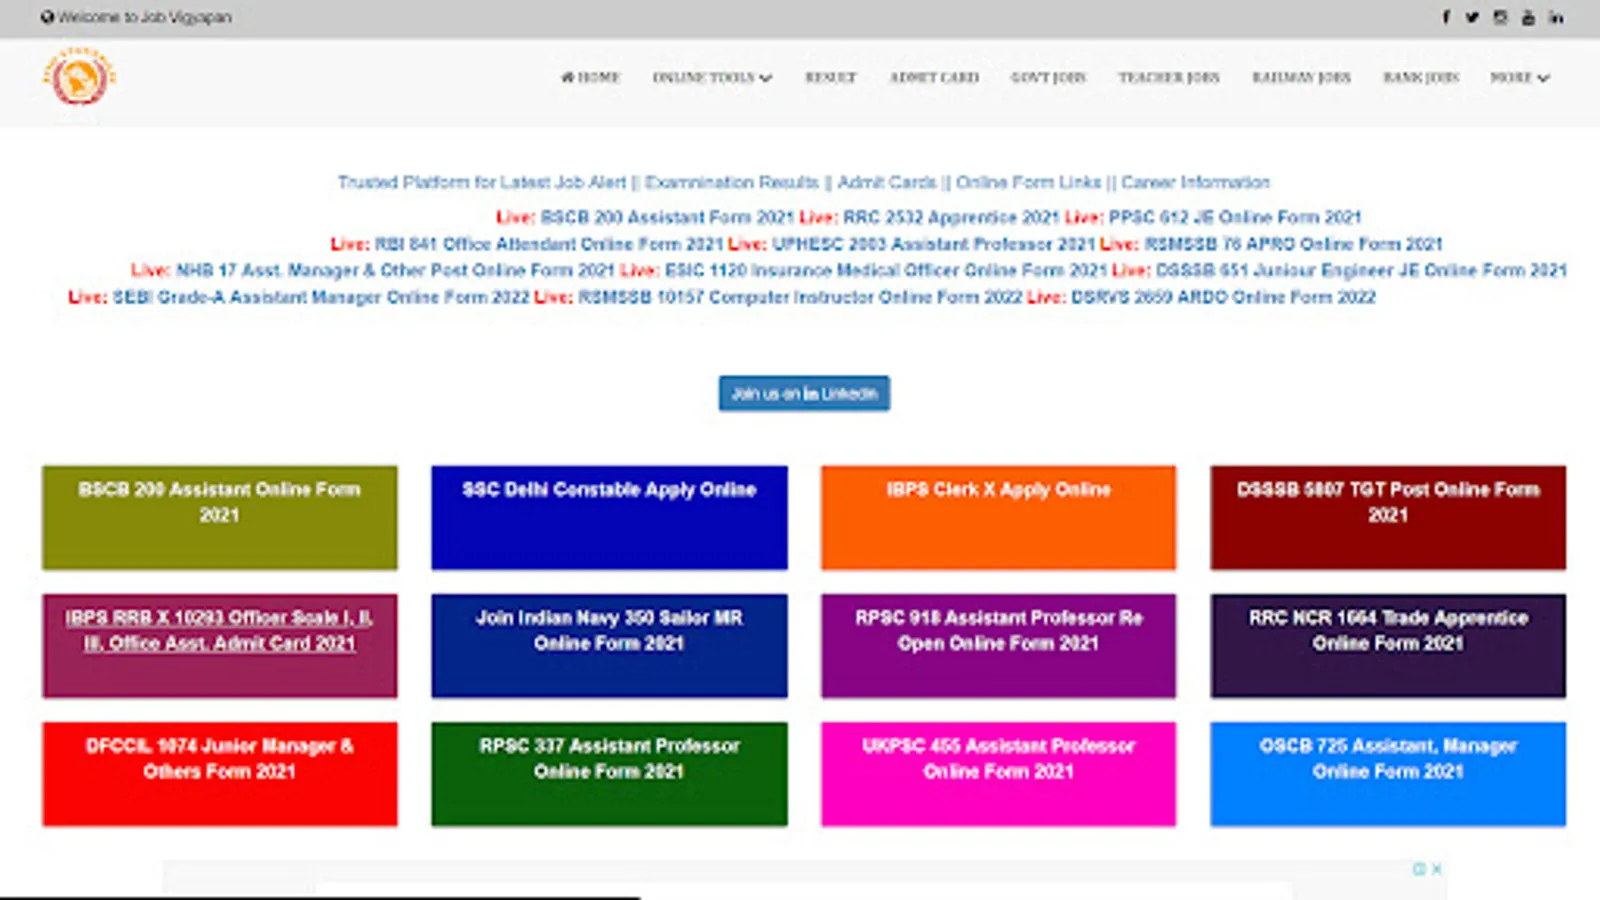Image resolution: width=1600 pixels, height=900 pixels.
Task: Open SSC Delhi Constable Apply Online card
Action: coord(609,517)
